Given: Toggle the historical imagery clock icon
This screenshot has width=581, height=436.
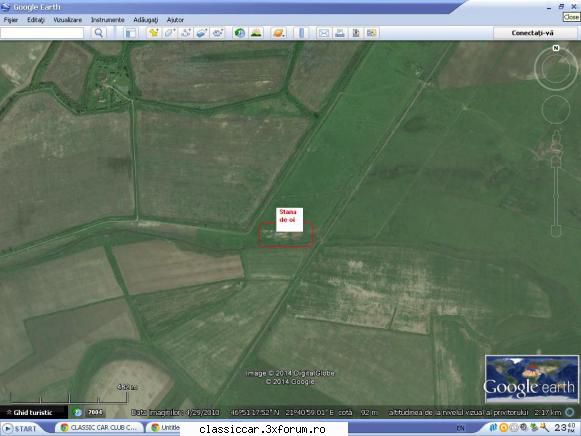Looking at the screenshot, I should [240, 33].
